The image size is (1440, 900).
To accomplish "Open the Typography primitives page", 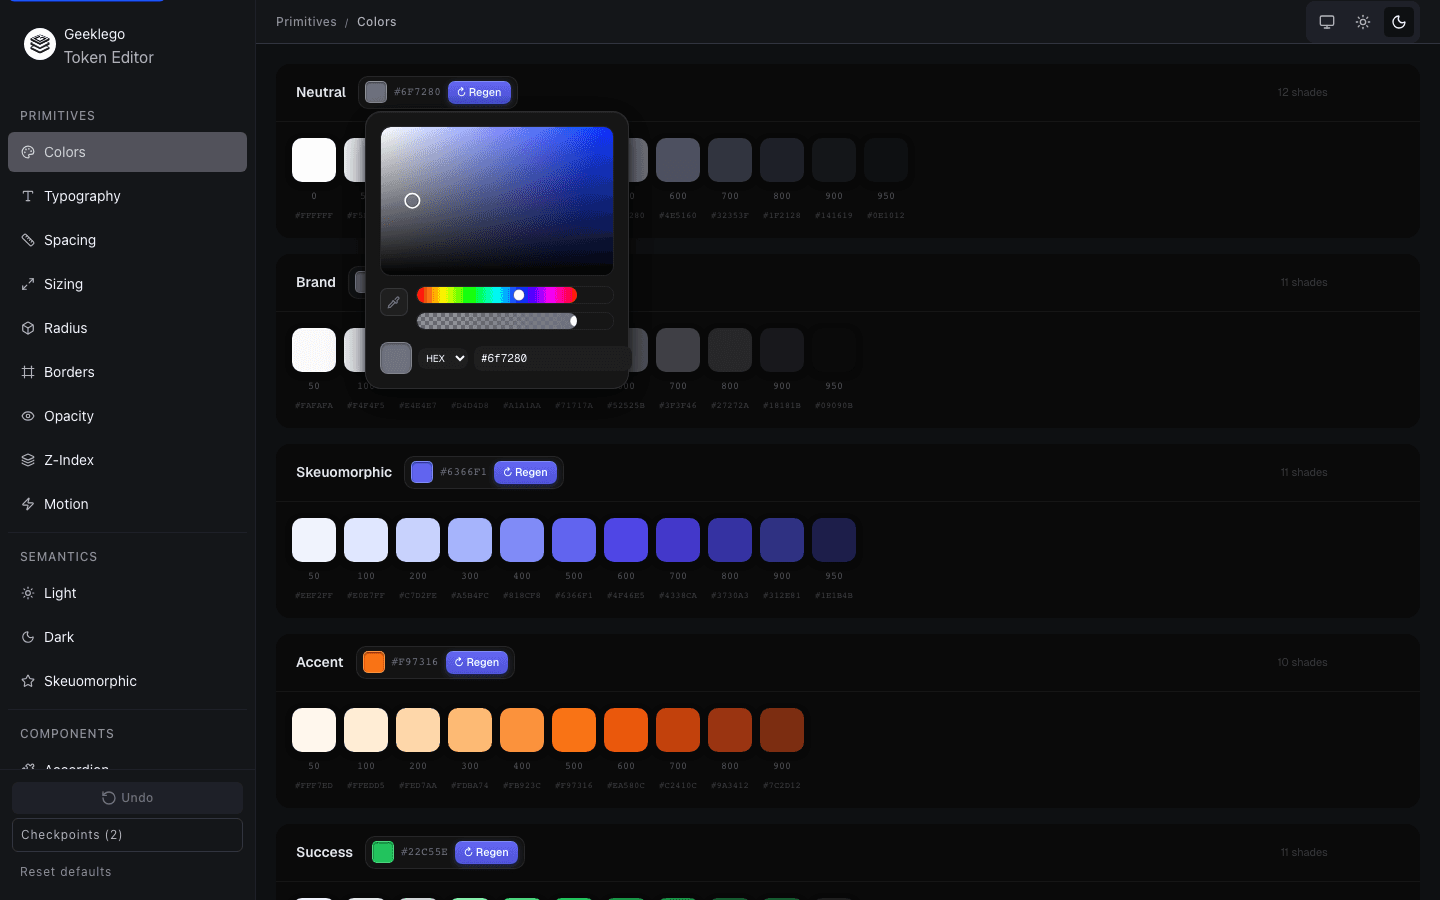I will [x=127, y=196].
